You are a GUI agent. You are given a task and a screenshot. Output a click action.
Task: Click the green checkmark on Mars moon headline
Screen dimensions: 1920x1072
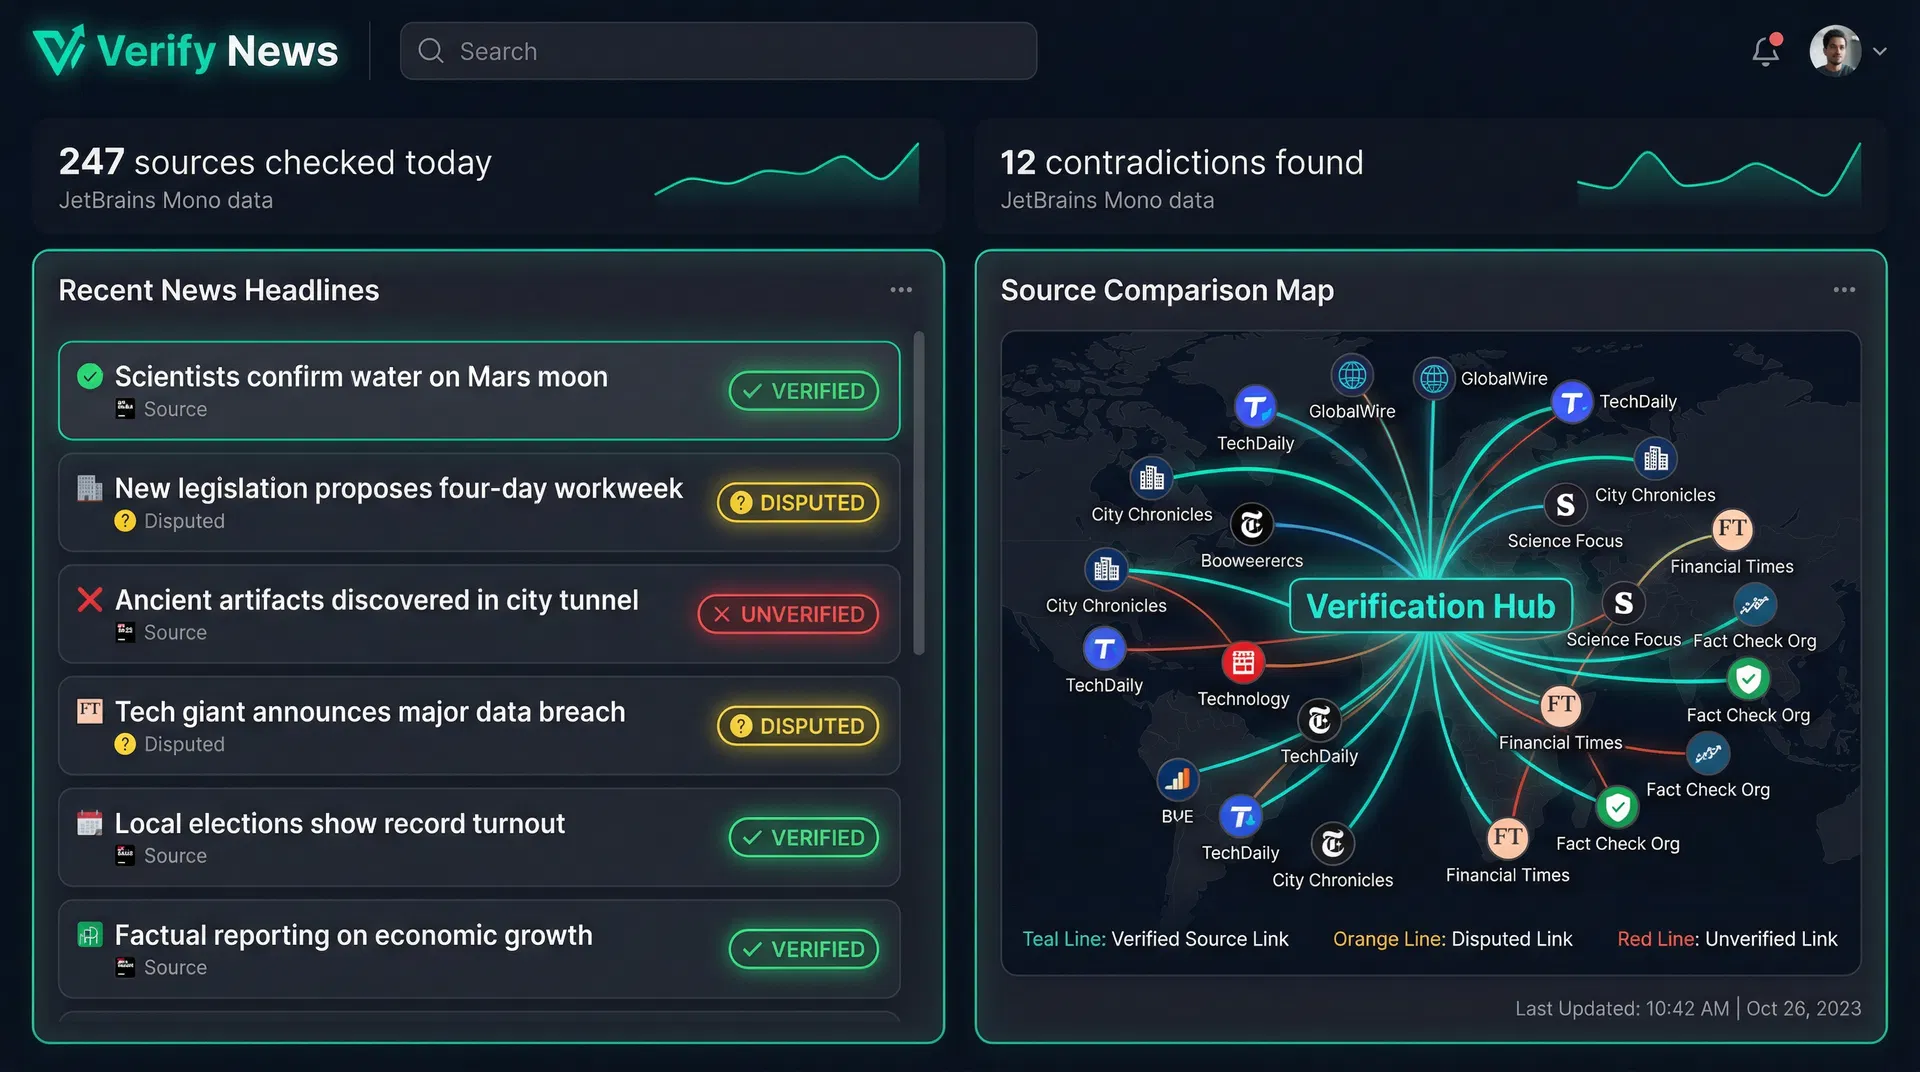pos(89,377)
